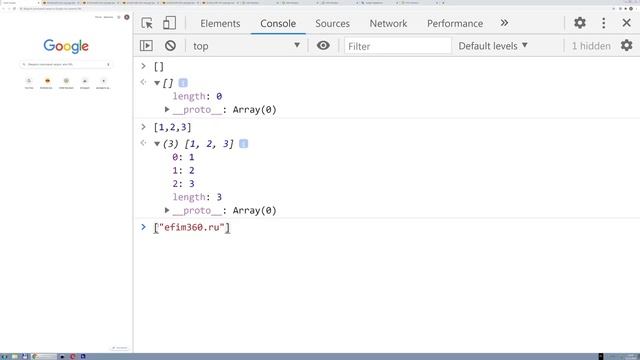Click info badge beside (3) [1, 2, 3]
Image resolution: width=640 pixels, height=360 pixels.
click(243, 144)
